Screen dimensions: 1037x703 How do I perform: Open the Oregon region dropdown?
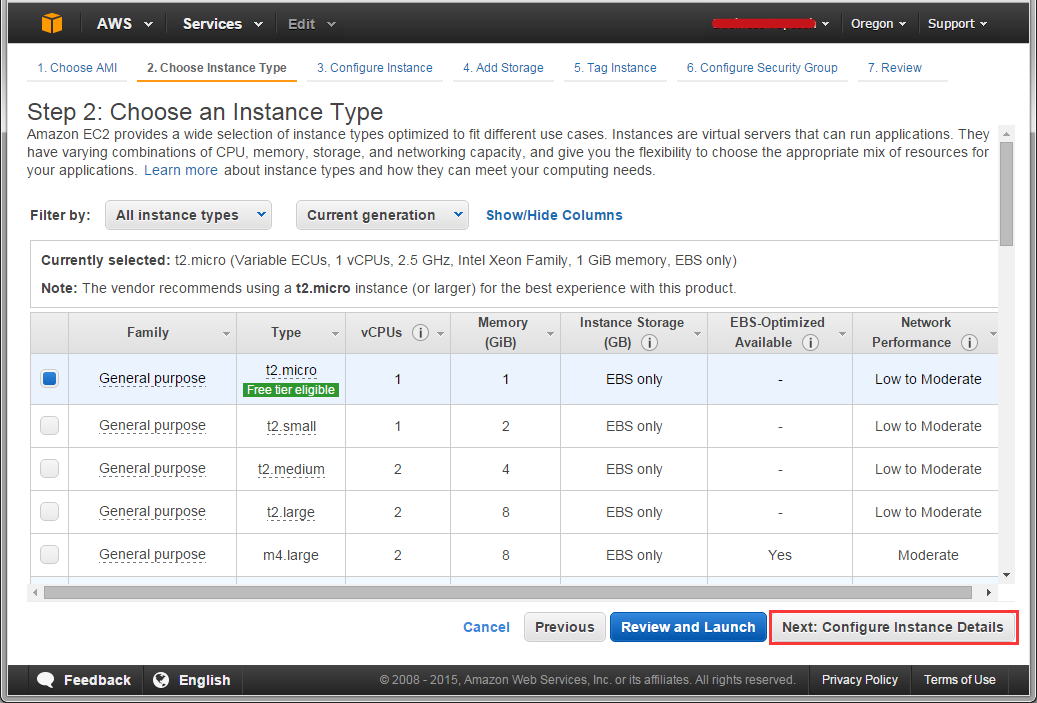(x=878, y=24)
